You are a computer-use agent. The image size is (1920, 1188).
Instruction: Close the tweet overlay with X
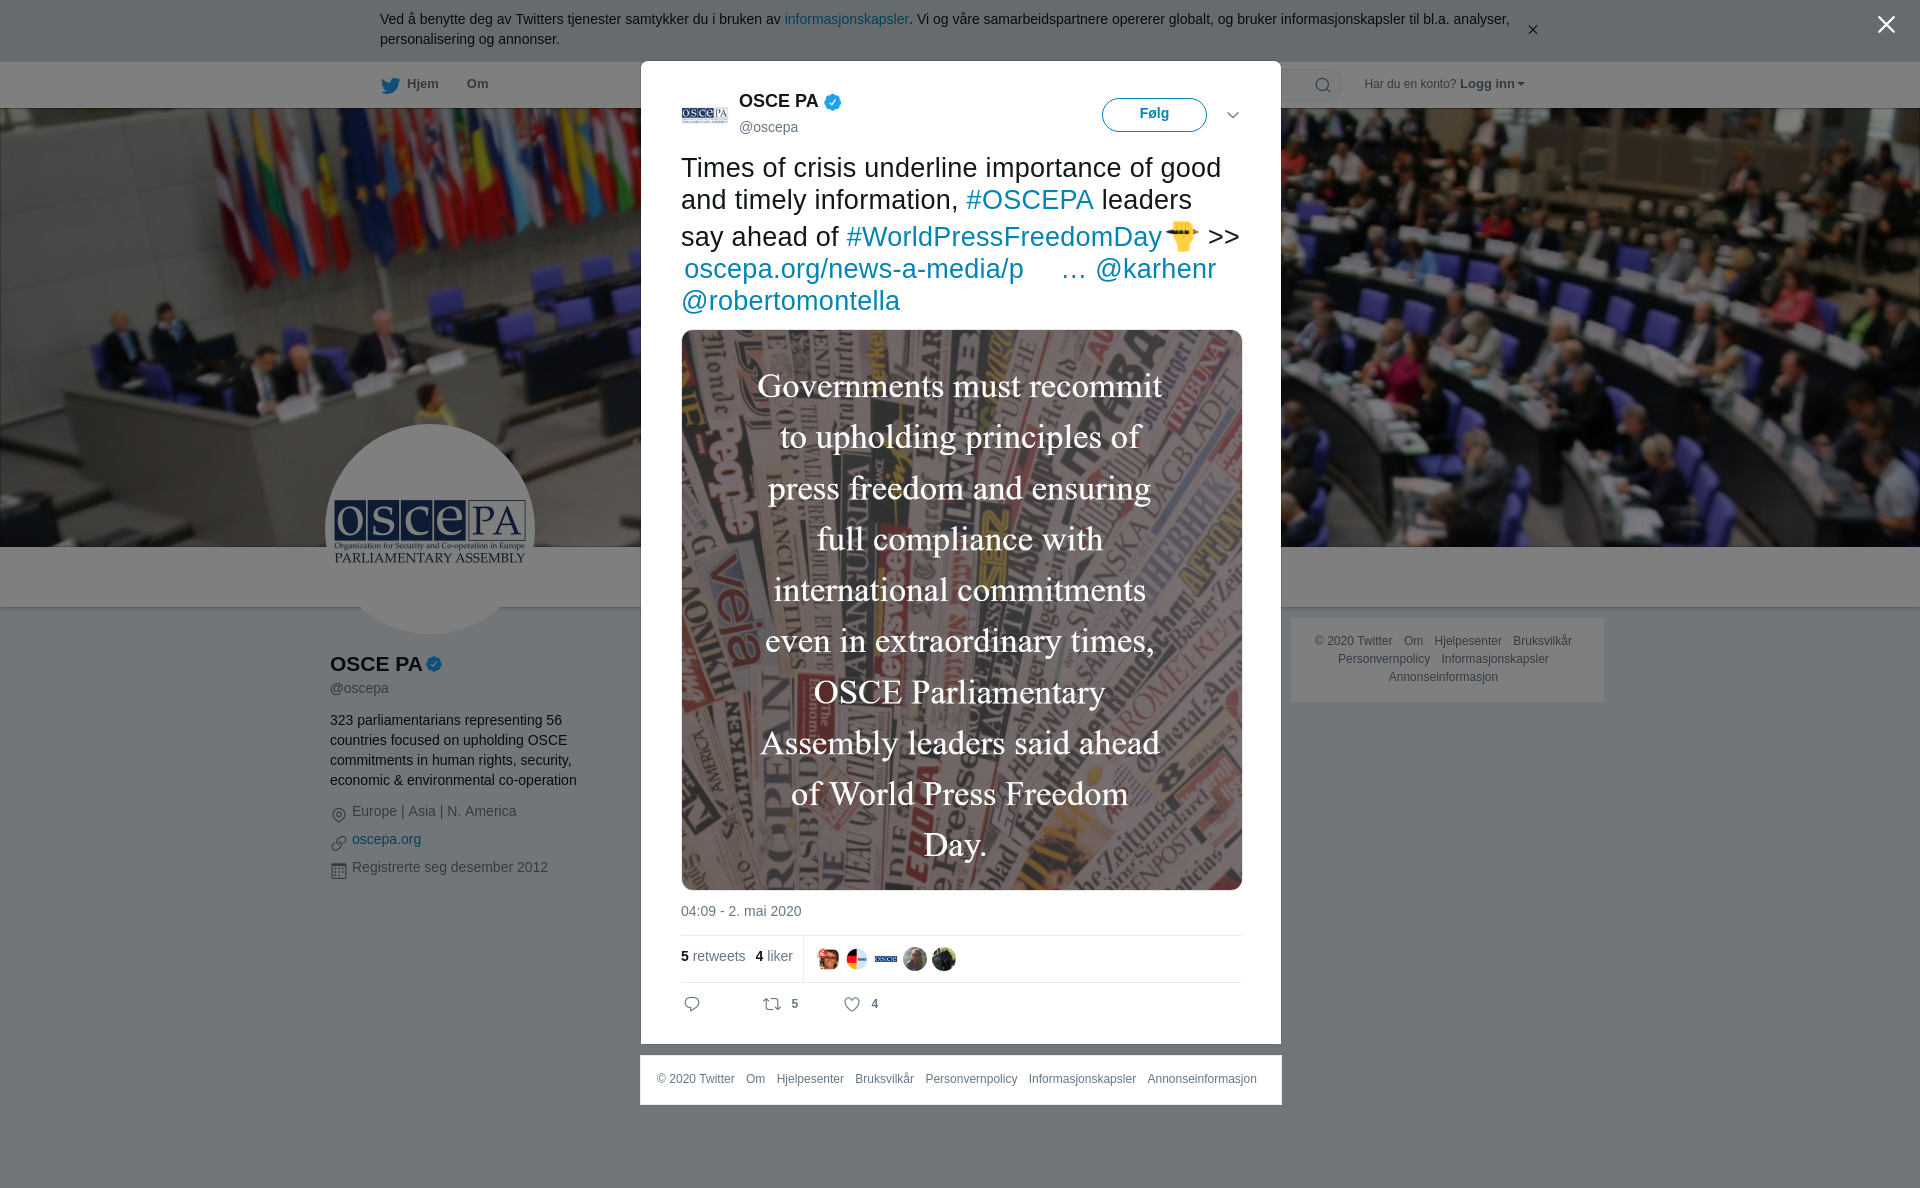(1886, 24)
